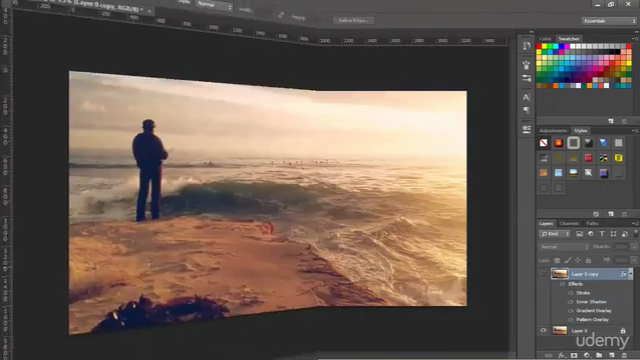Switch to the Channels tab
This screenshot has height=360, width=640.
[x=569, y=223]
